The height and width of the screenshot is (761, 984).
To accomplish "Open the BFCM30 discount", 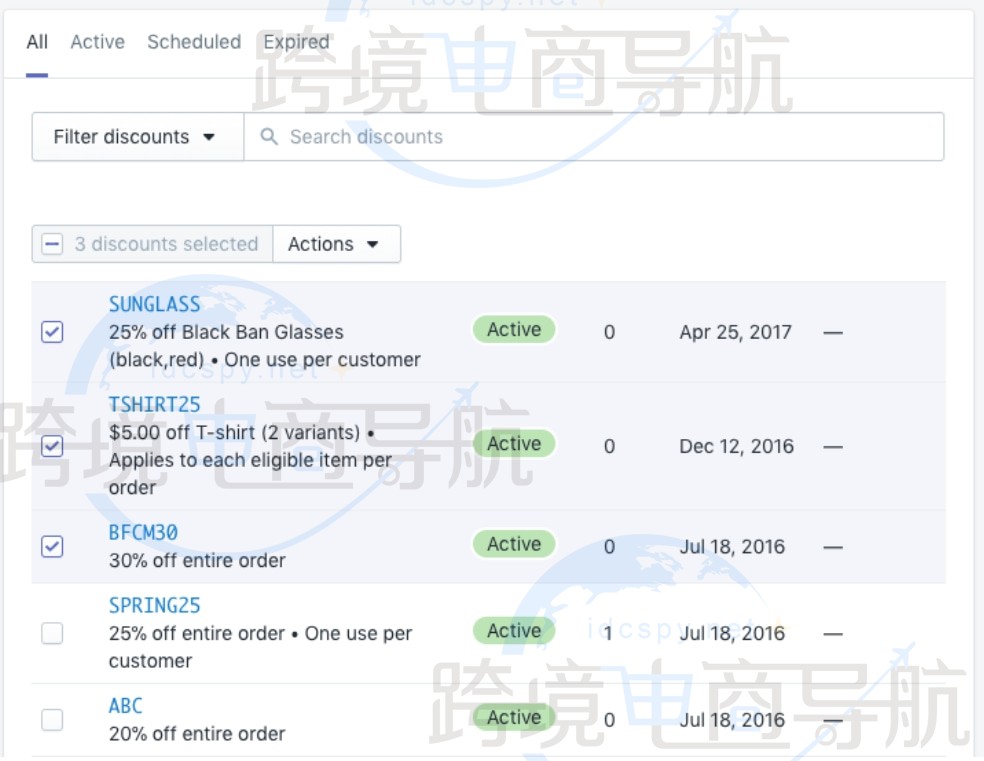I will [x=143, y=533].
